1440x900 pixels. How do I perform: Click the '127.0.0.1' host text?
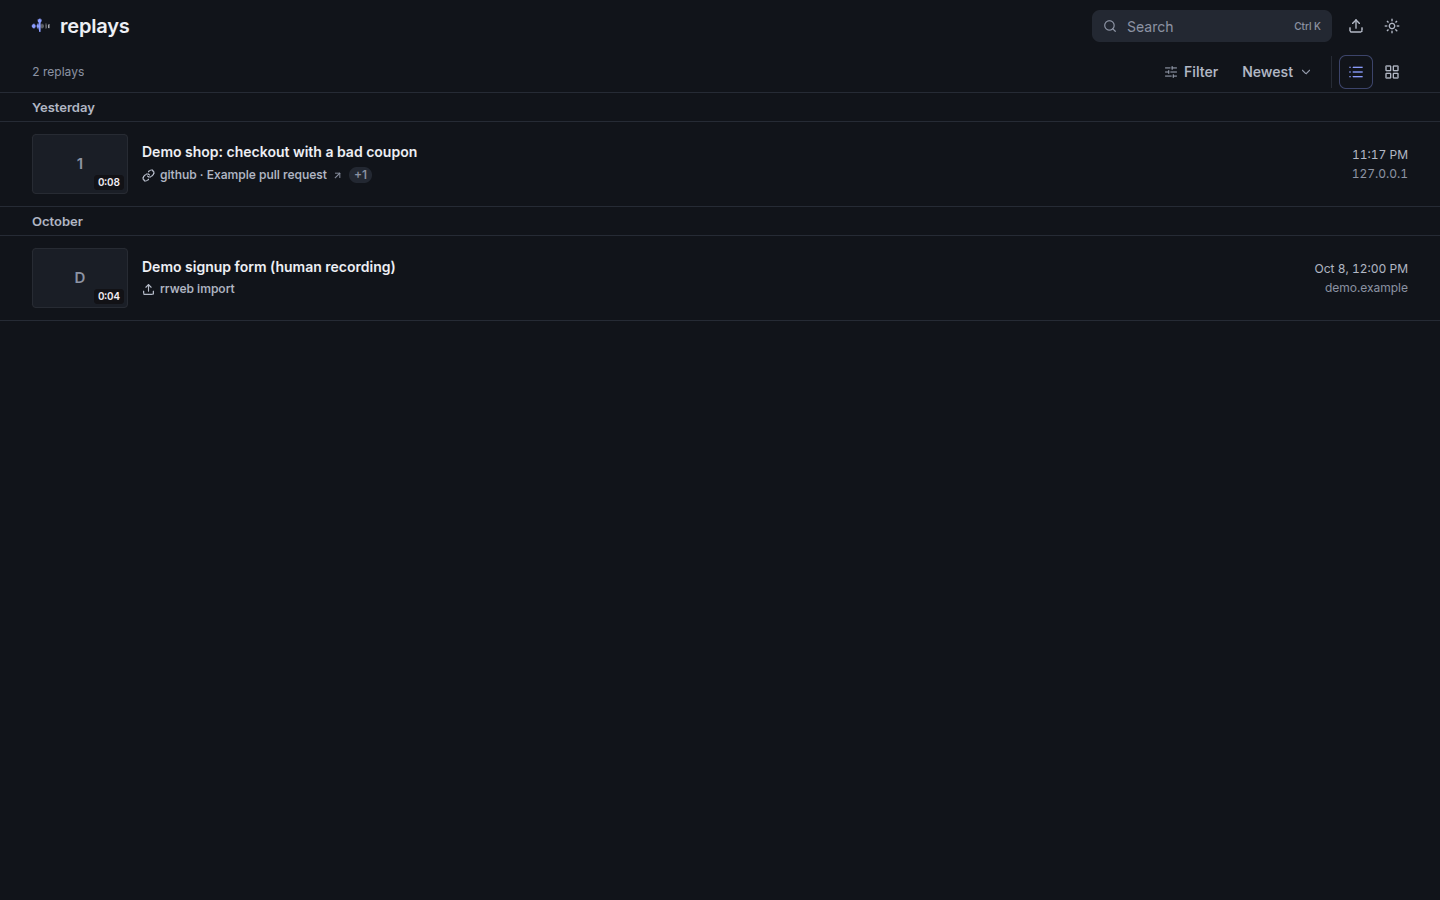1380,174
